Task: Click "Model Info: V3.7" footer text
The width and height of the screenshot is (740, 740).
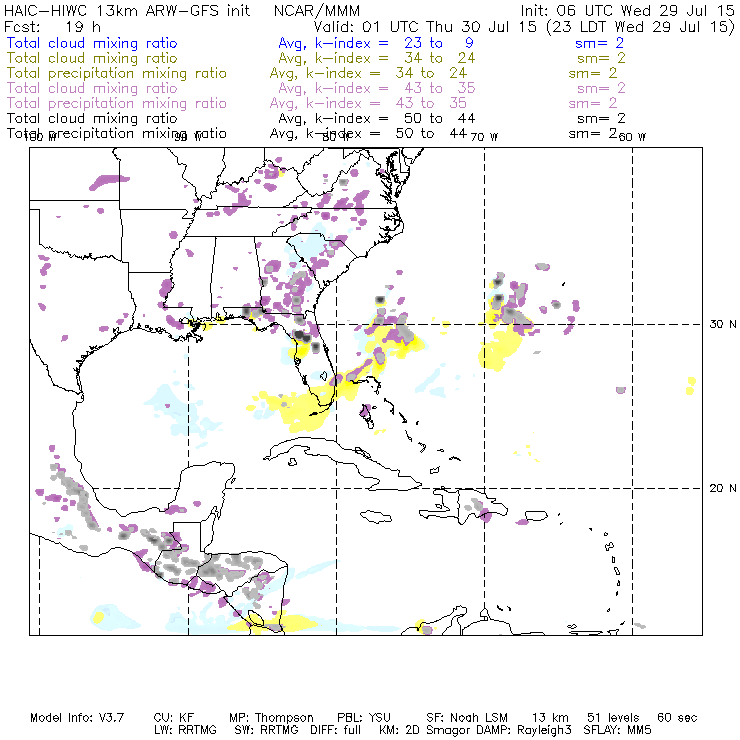Action: pyautogui.click(x=77, y=718)
